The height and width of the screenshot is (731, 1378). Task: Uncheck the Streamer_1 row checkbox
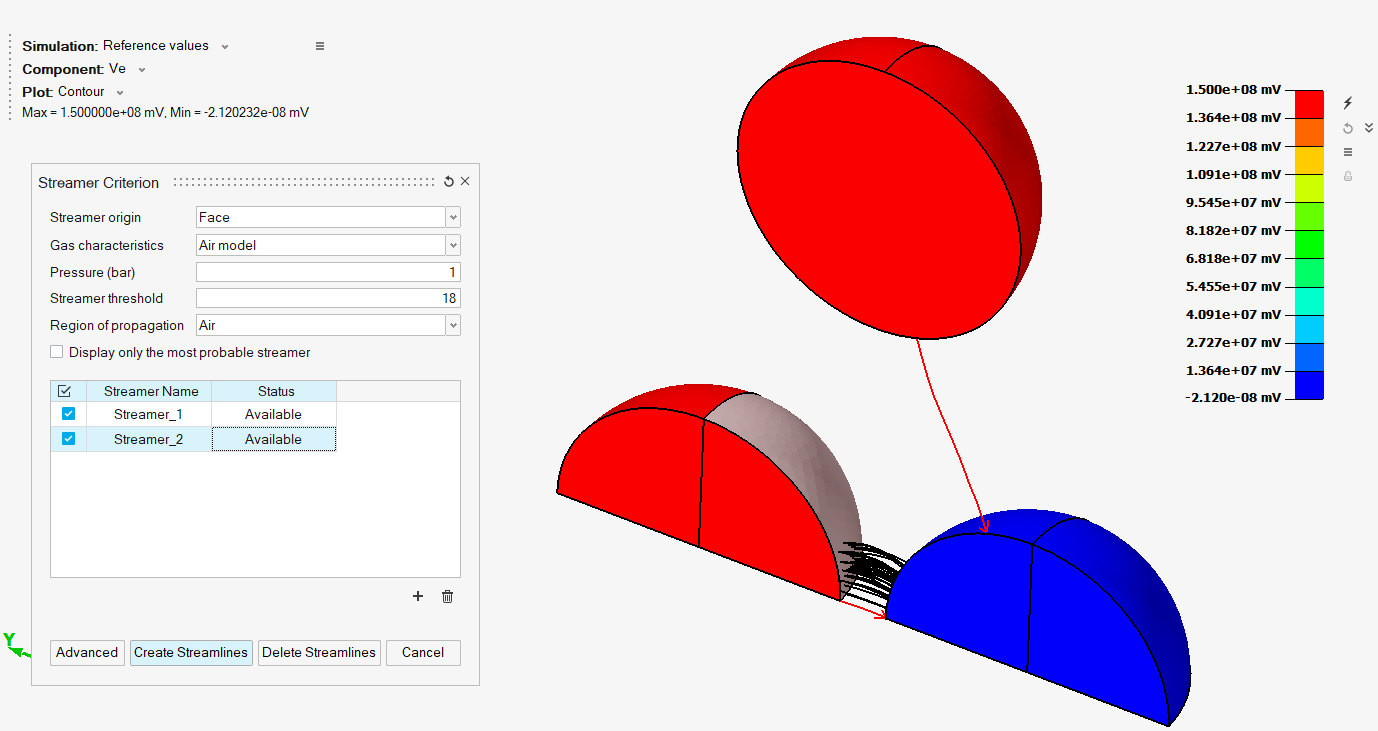pos(68,414)
